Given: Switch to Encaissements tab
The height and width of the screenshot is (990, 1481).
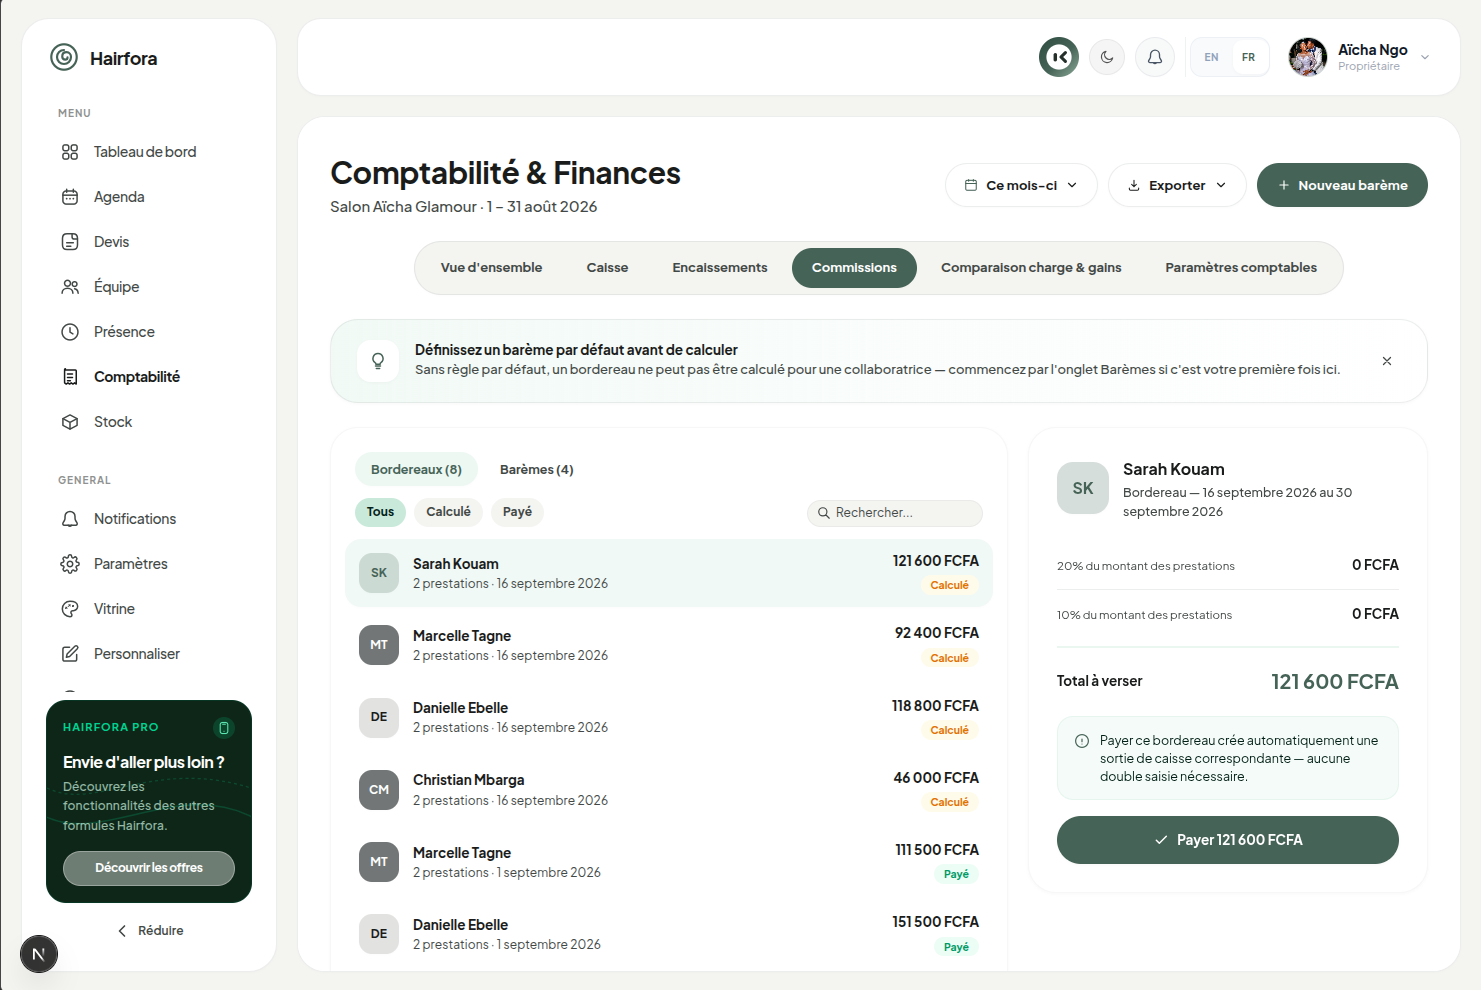Looking at the screenshot, I should tap(720, 268).
